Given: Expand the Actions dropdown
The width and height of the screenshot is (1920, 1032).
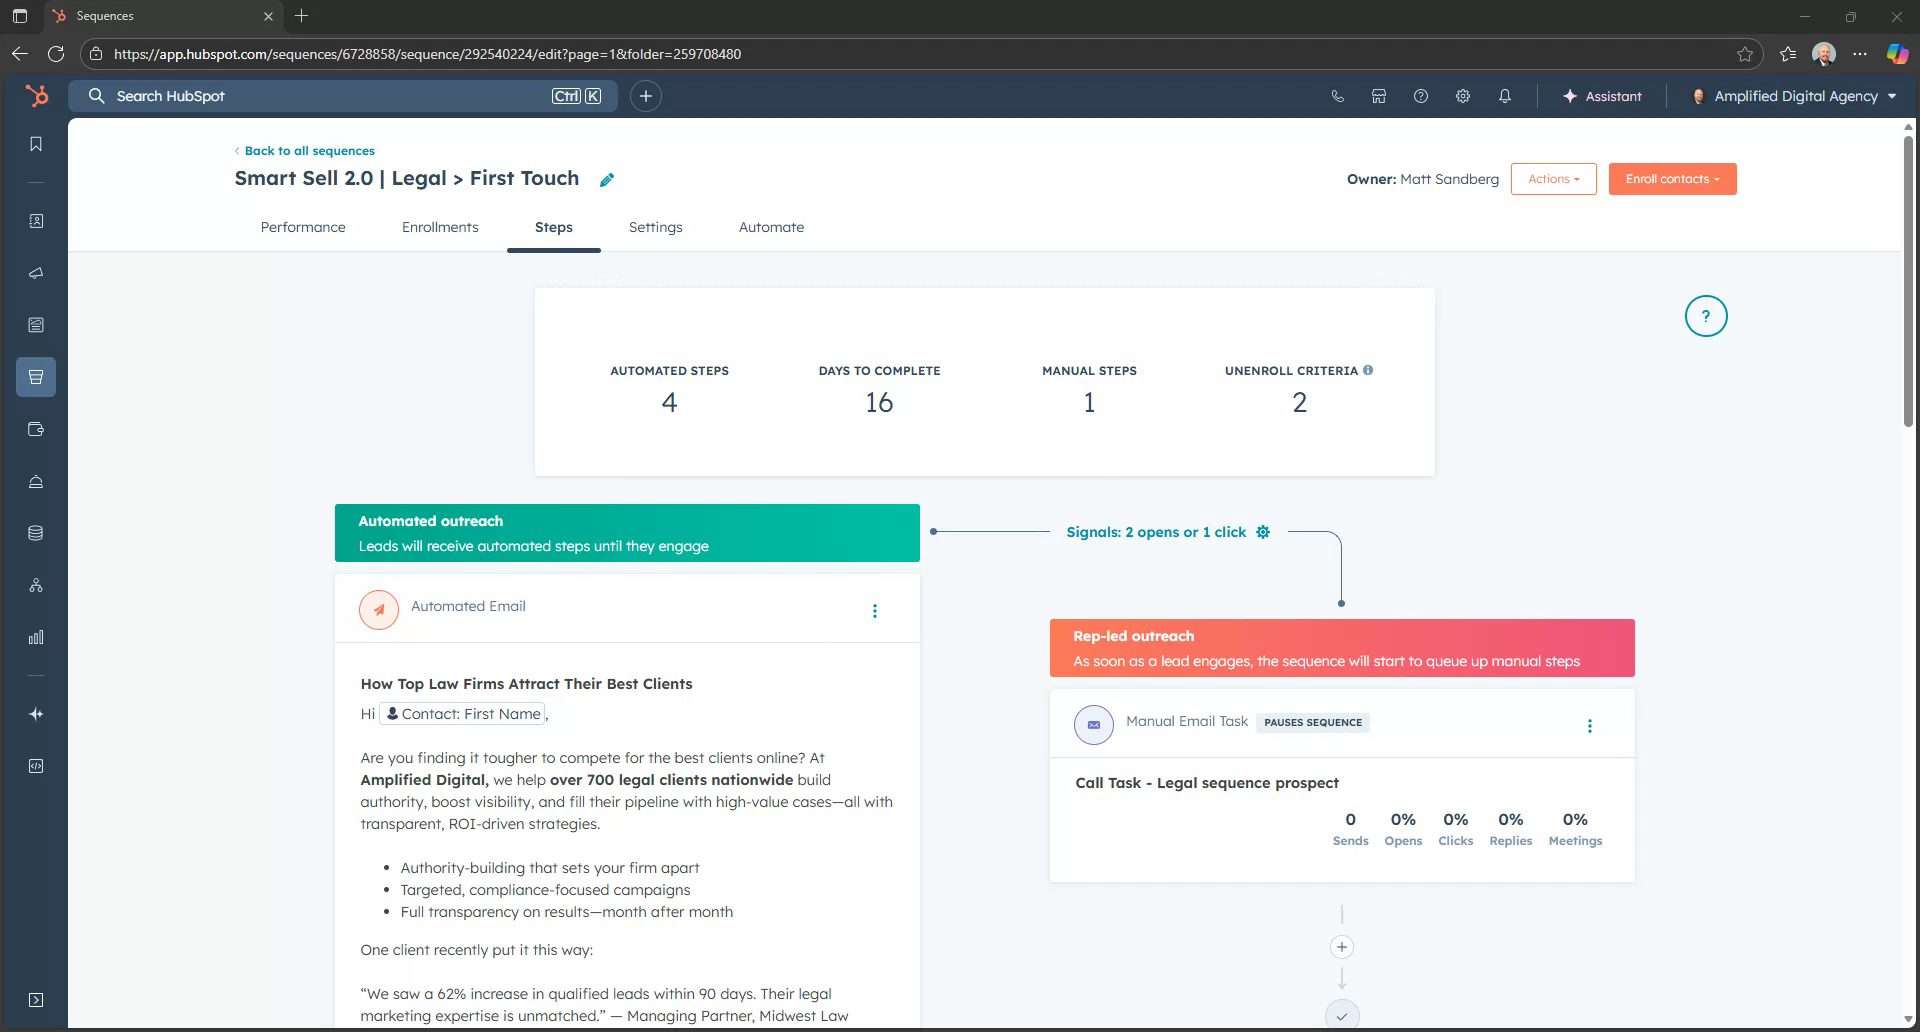Looking at the screenshot, I should point(1553,179).
